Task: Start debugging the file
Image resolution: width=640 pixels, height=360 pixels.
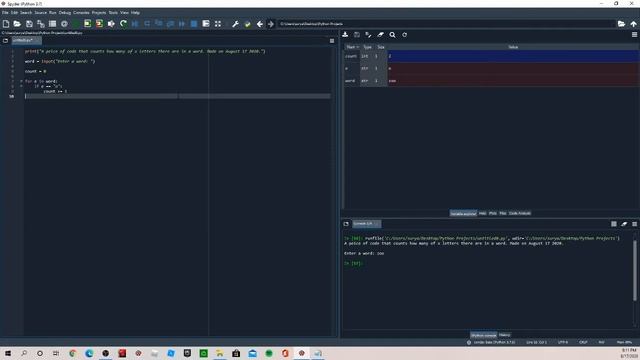Action: point(135,24)
